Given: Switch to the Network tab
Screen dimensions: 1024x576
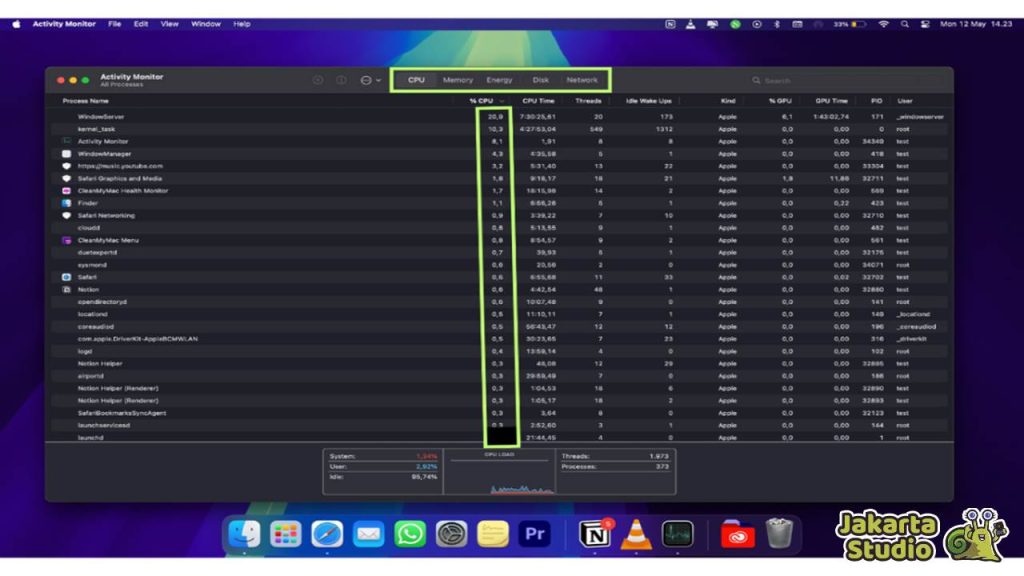Looking at the screenshot, I should [x=582, y=80].
